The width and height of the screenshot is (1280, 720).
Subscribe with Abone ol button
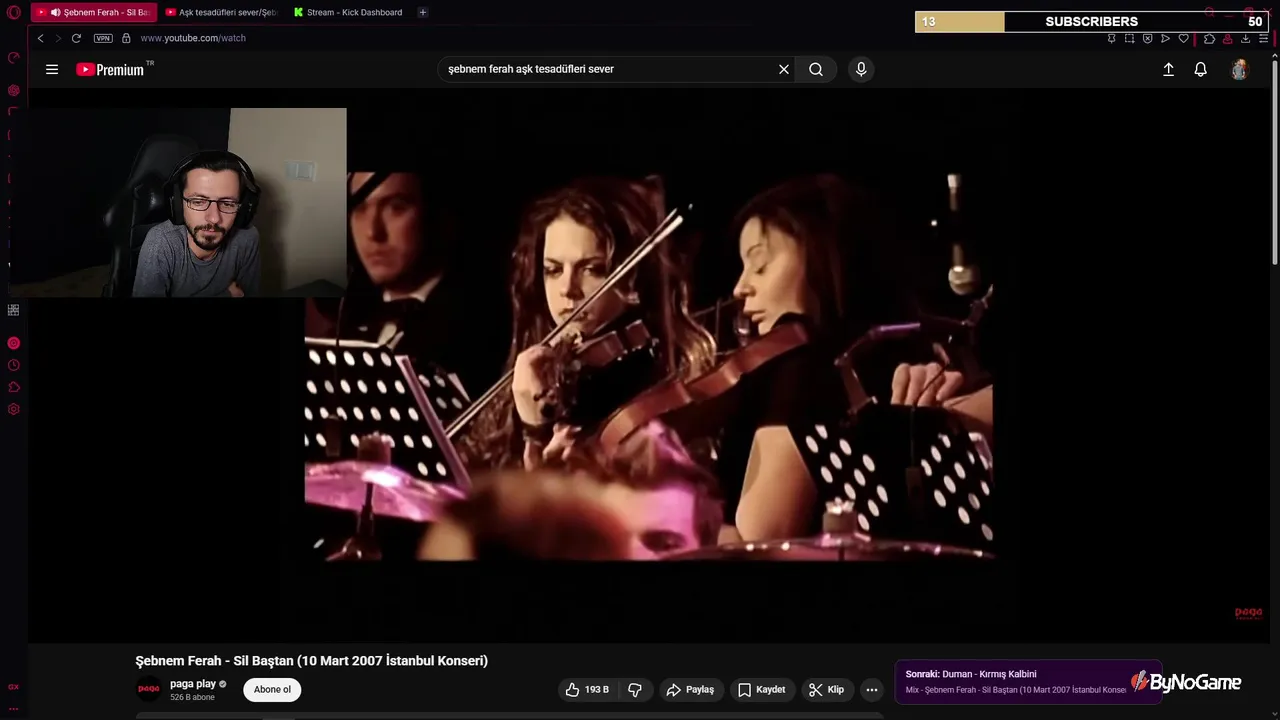[x=272, y=689]
